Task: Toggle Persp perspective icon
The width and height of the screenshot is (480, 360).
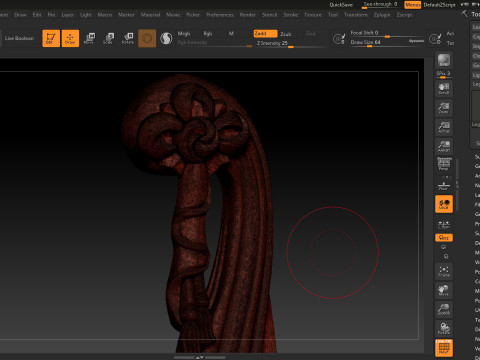Action: (x=444, y=165)
